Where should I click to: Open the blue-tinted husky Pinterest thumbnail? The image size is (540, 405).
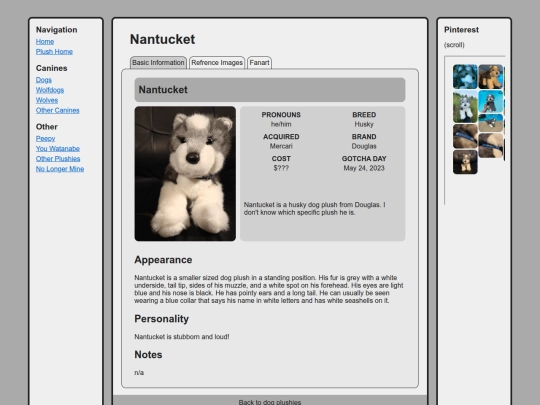pos(465,76)
